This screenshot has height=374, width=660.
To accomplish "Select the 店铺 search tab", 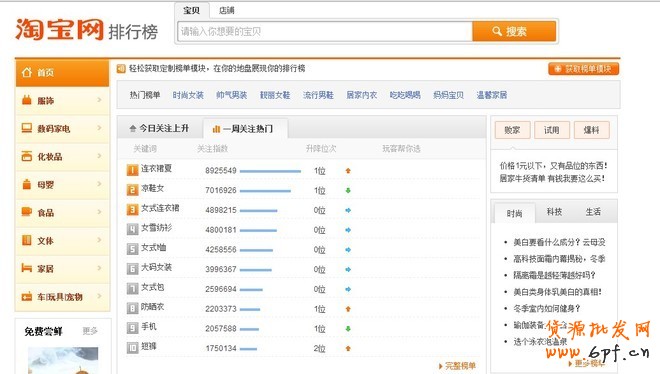I will [x=226, y=10].
